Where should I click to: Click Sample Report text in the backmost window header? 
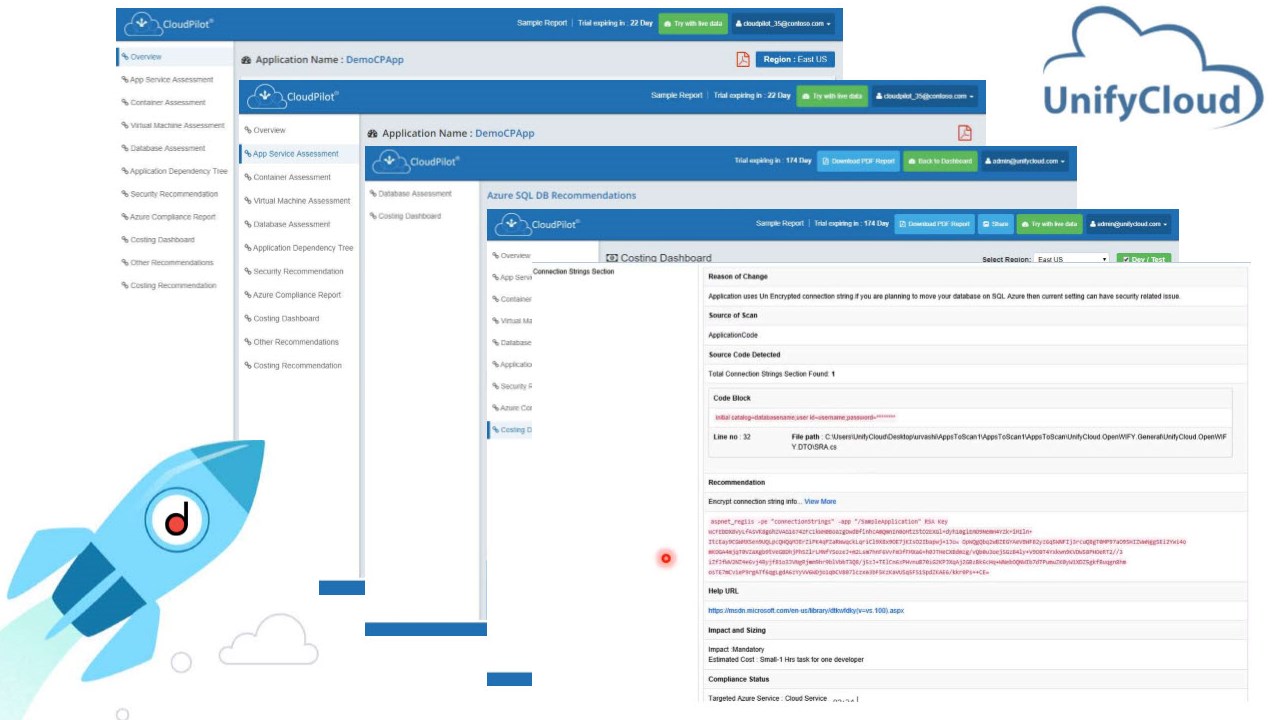tap(542, 23)
